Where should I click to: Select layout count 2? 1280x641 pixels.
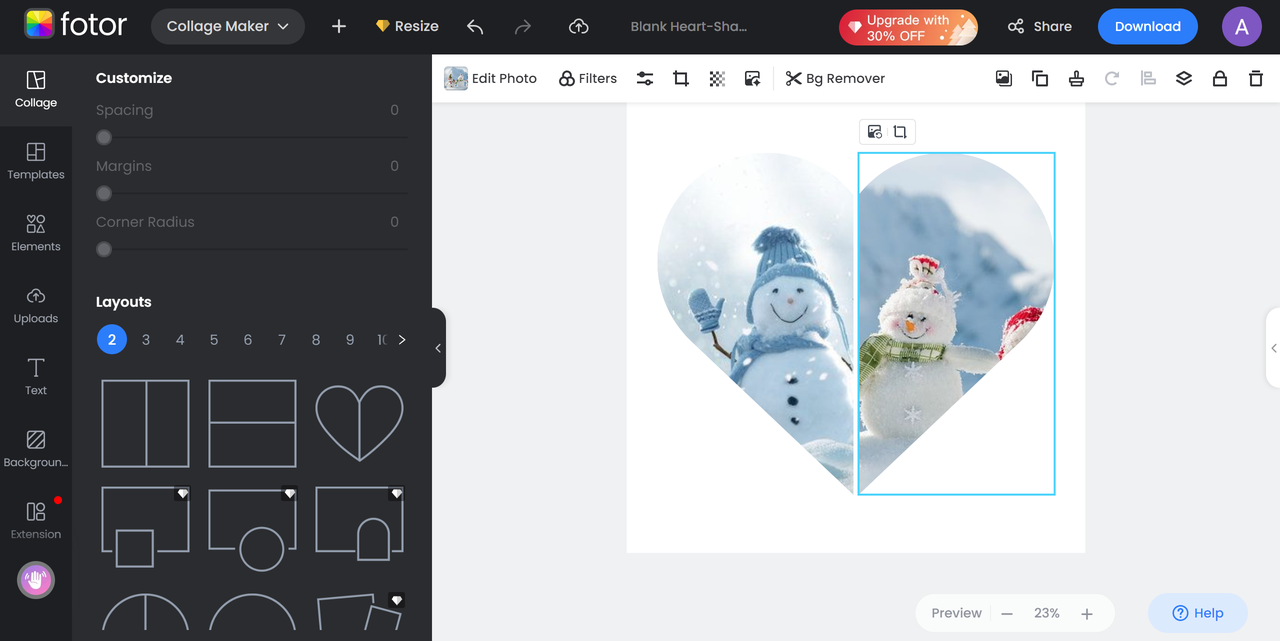click(112, 340)
